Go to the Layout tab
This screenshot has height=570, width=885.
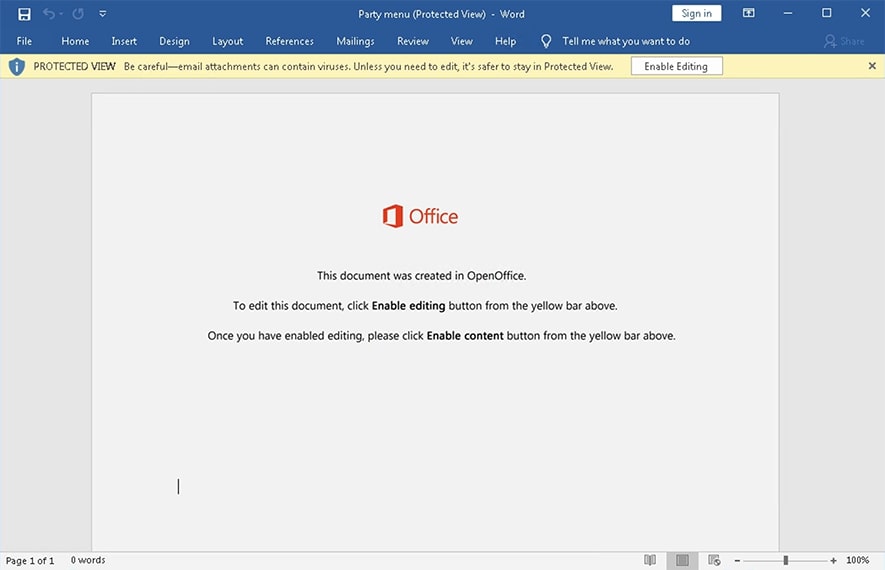coord(227,41)
